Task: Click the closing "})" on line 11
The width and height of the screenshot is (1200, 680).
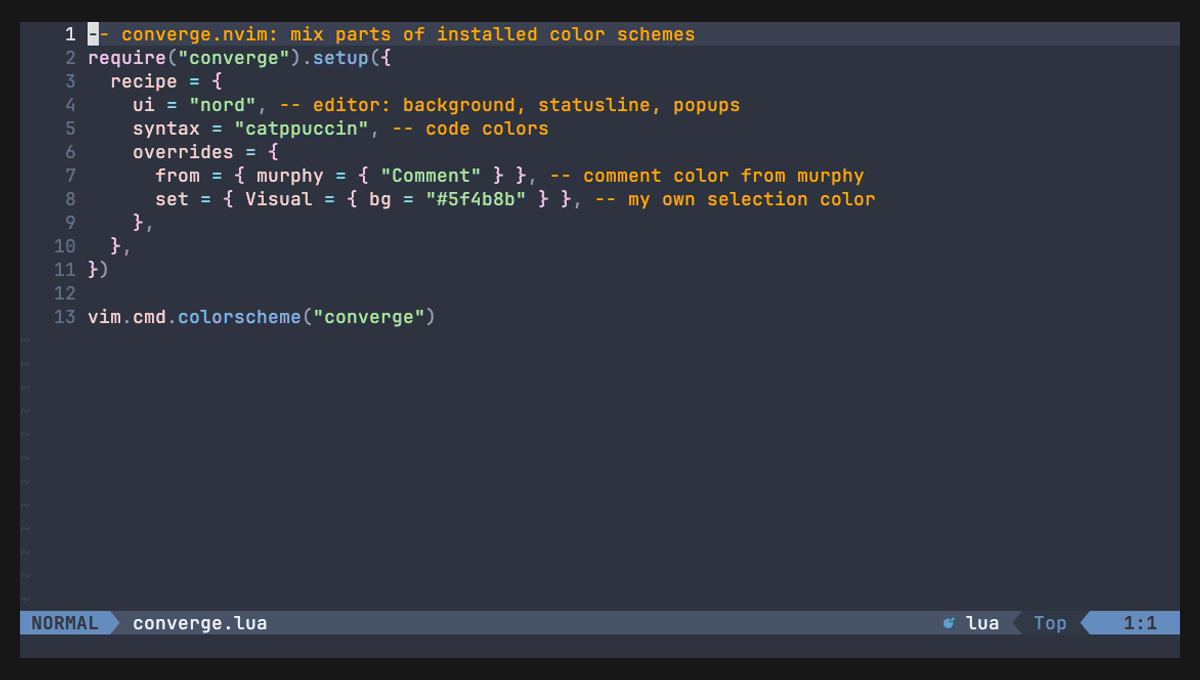Action: coord(99,270)
